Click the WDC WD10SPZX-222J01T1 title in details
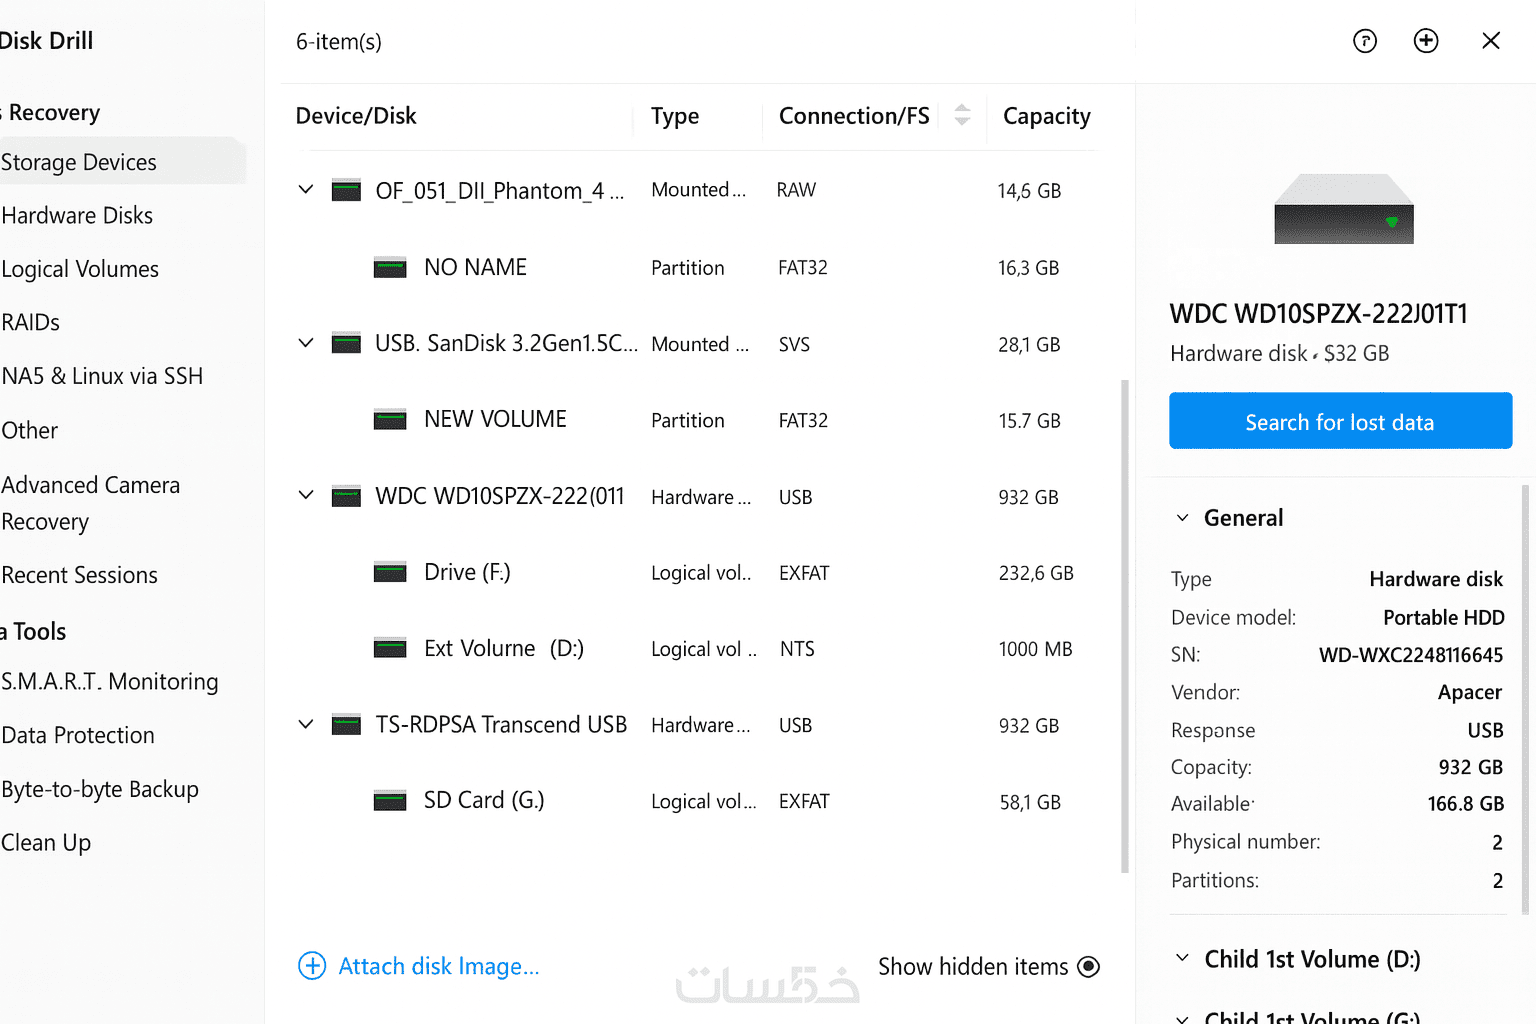Screen dimensions: 1536x1024 tap(1319, 314)
